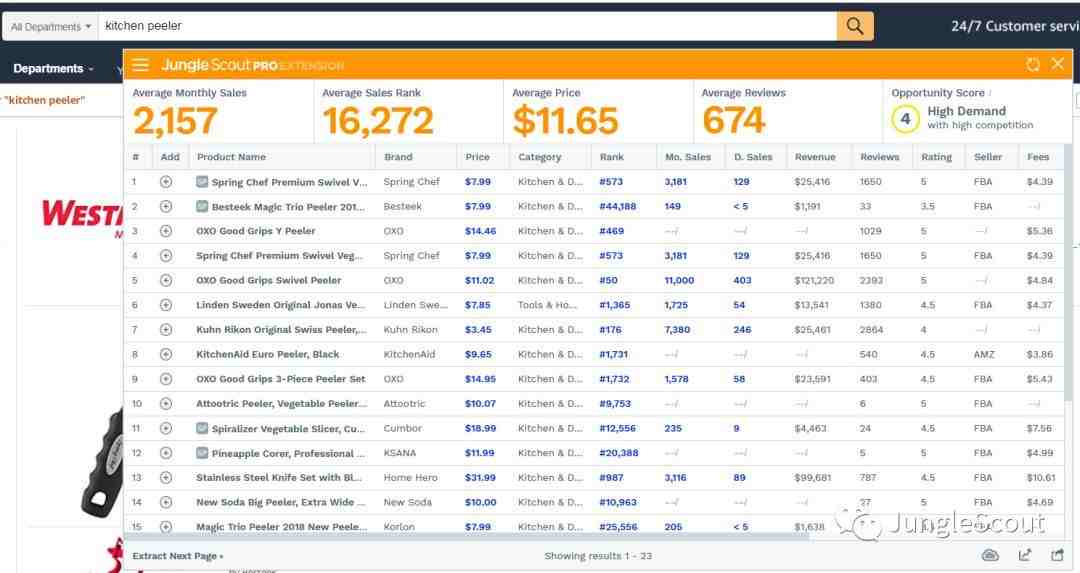Expand the Departments navigation menu
1080x573 pixels.
[54, 68]
